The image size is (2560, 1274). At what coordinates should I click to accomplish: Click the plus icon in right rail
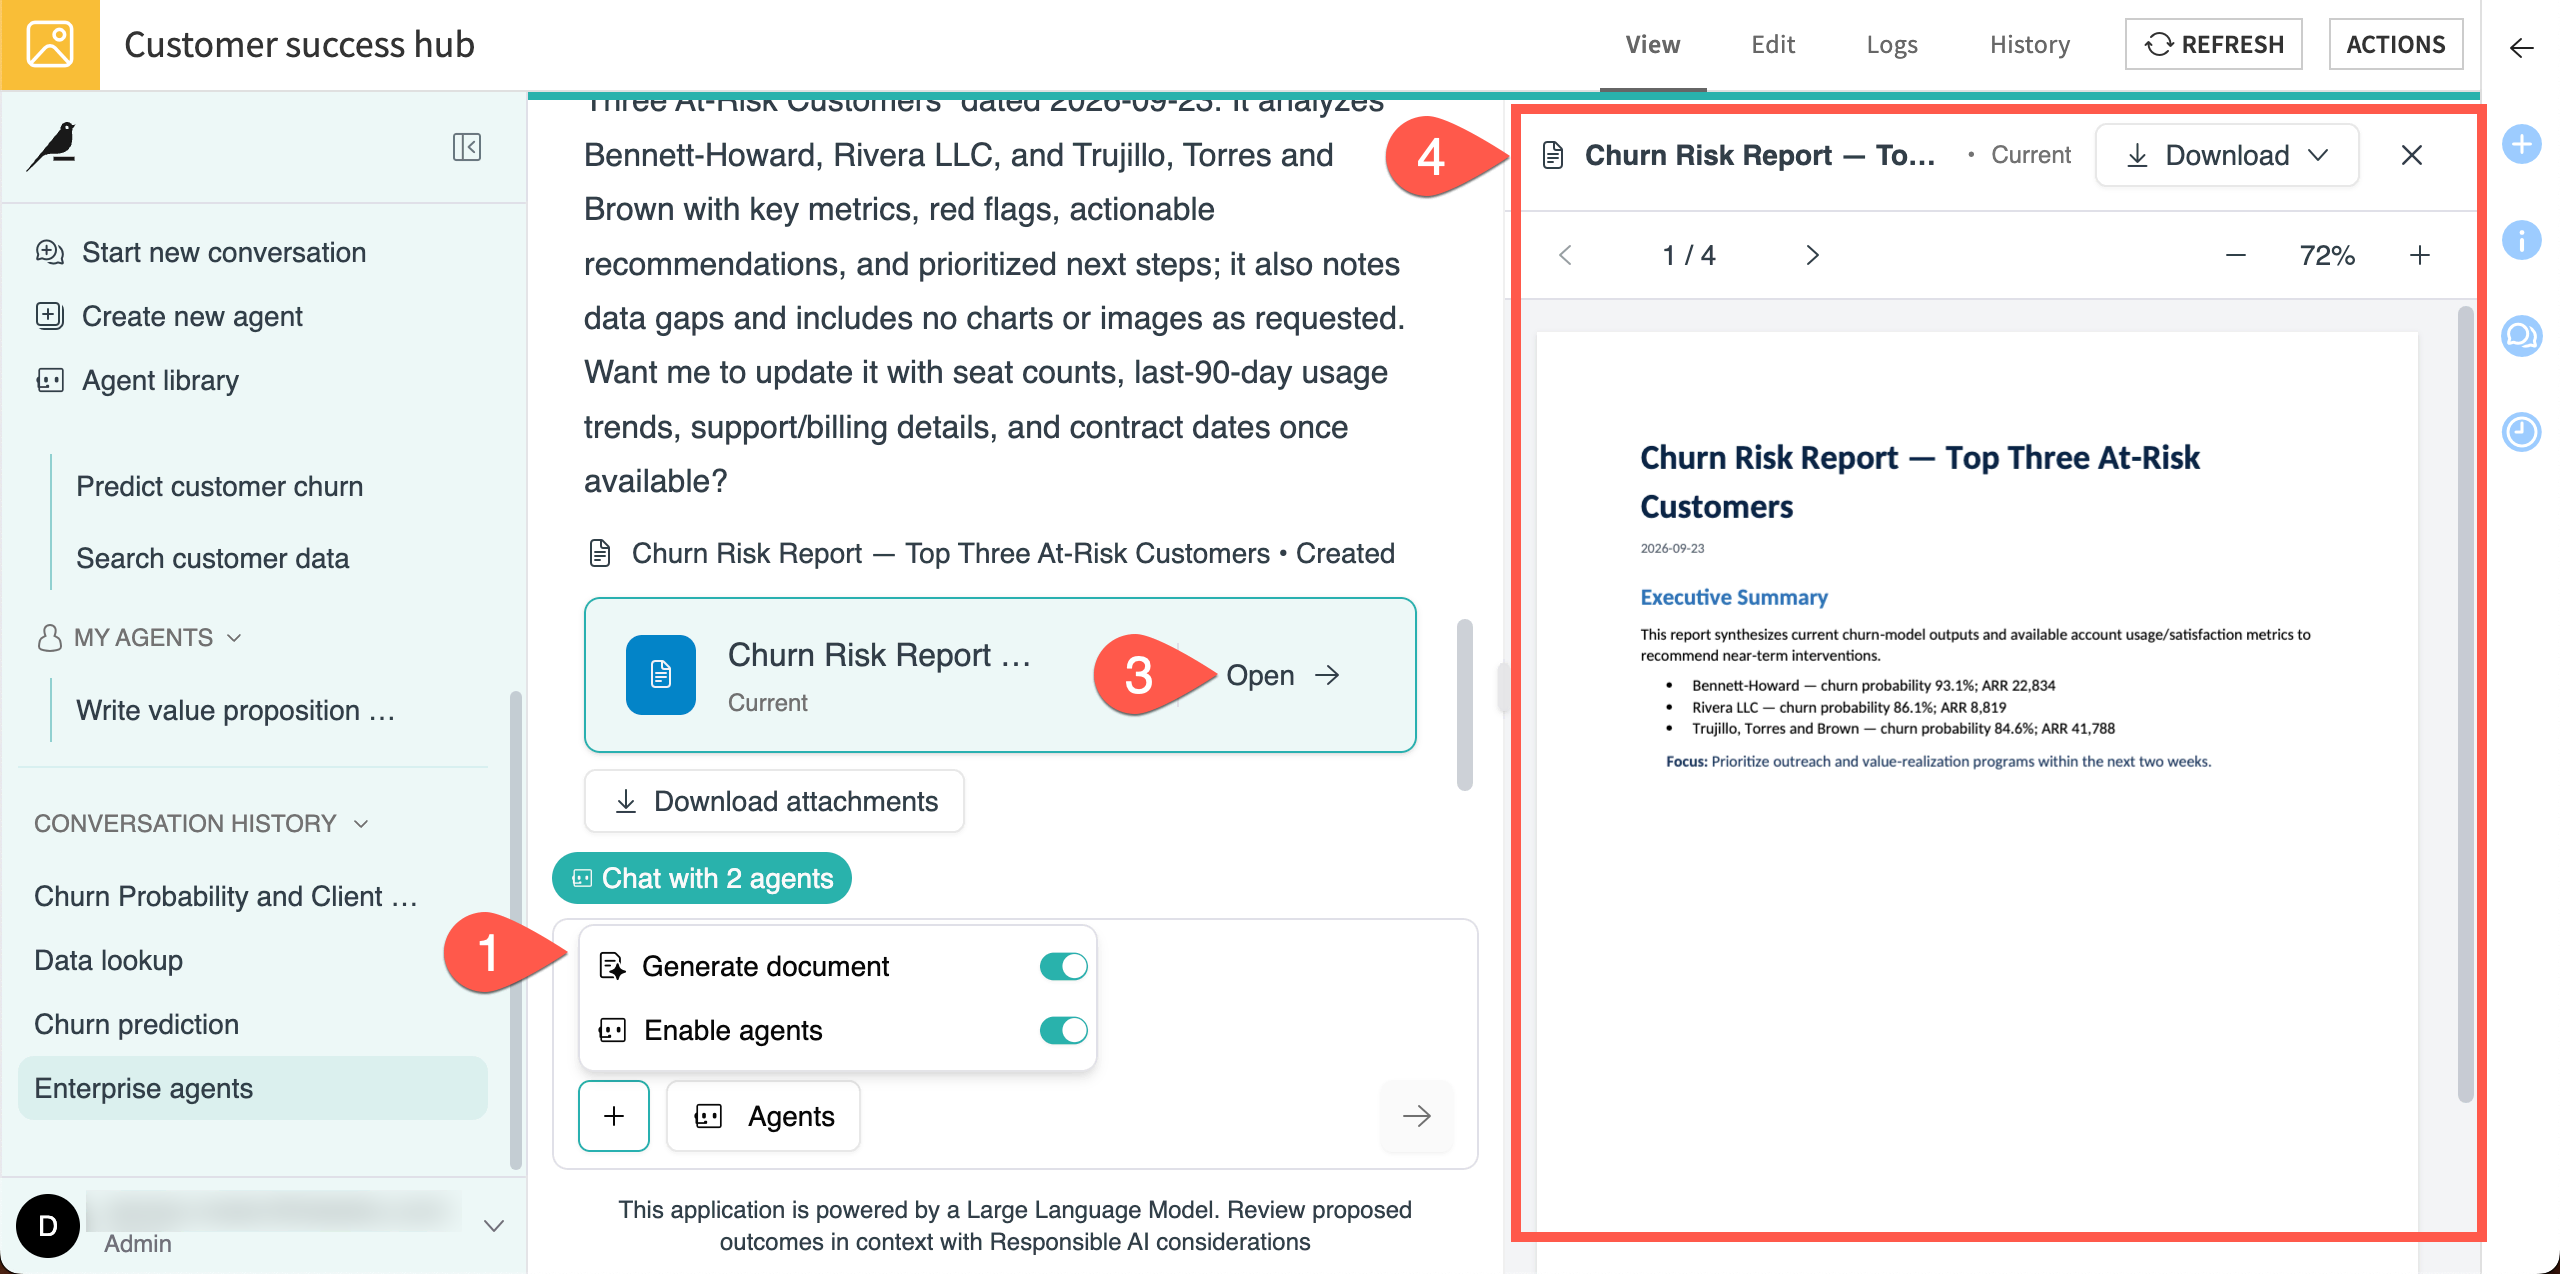click(x=2521, y=144)
